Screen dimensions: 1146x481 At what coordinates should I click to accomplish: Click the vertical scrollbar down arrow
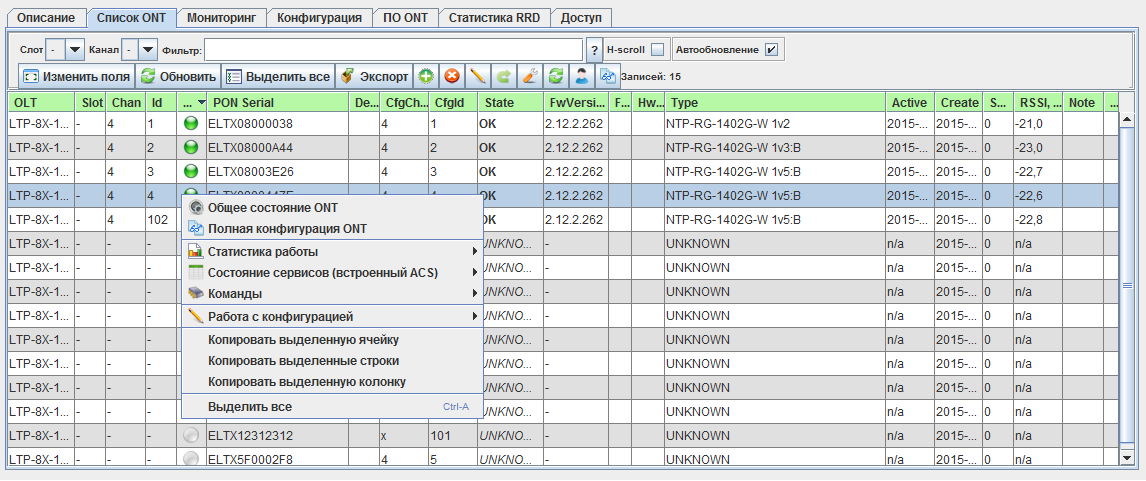[x=1127, y=457]
